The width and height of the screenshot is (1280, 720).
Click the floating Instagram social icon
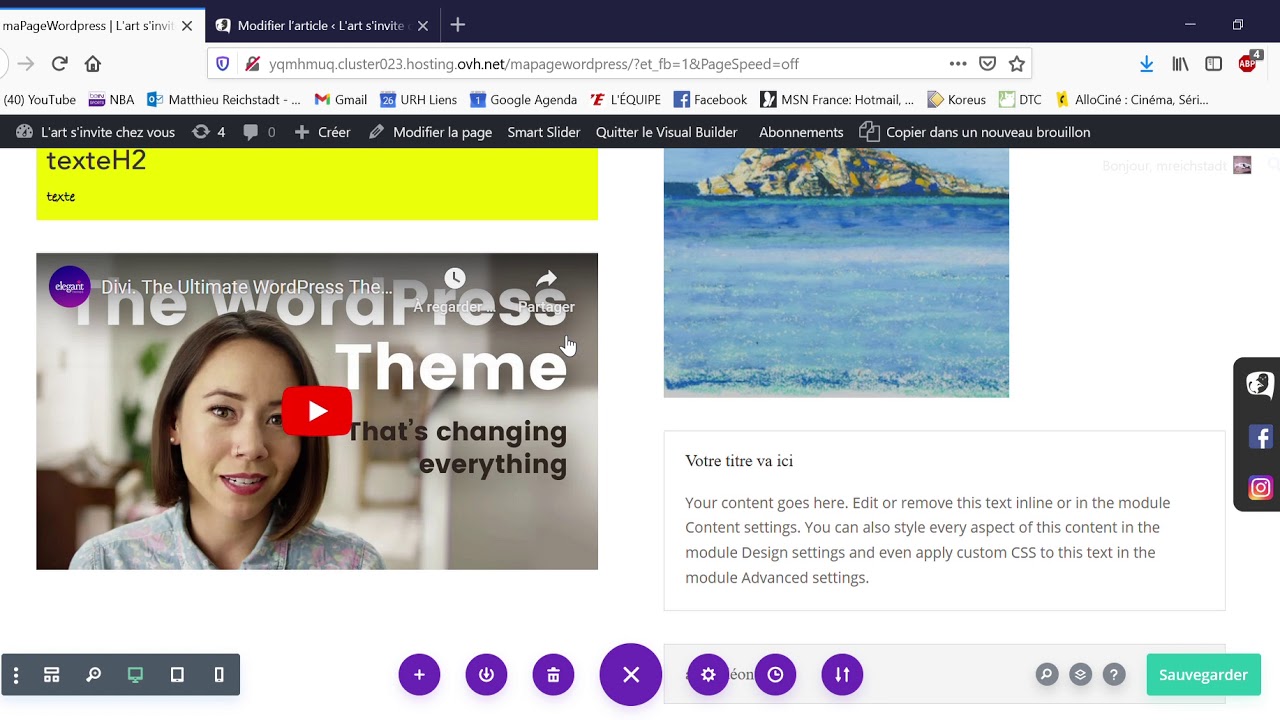coord(1260,488)
